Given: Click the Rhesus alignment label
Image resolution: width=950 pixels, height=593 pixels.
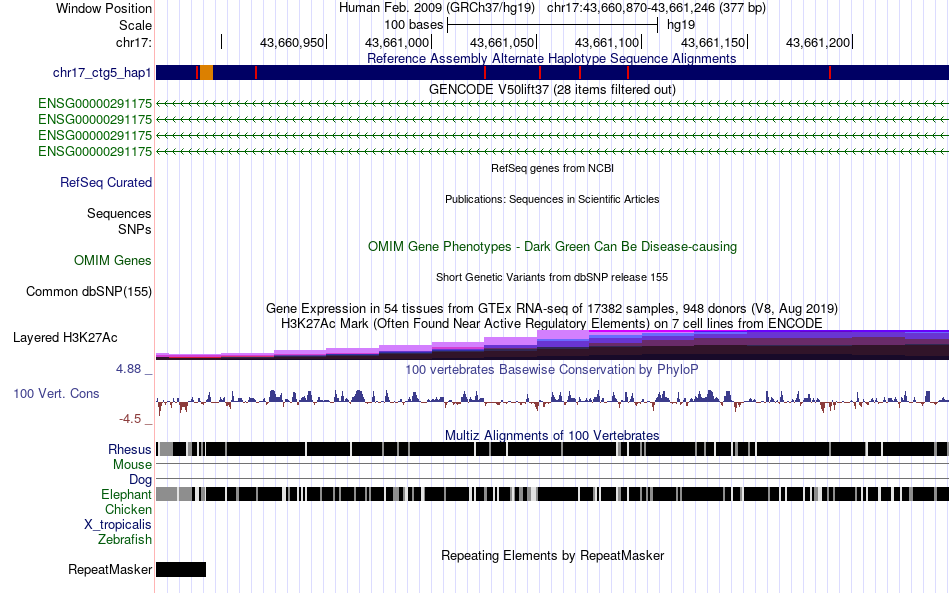Looking at the screenshot, I should (130, 449).
